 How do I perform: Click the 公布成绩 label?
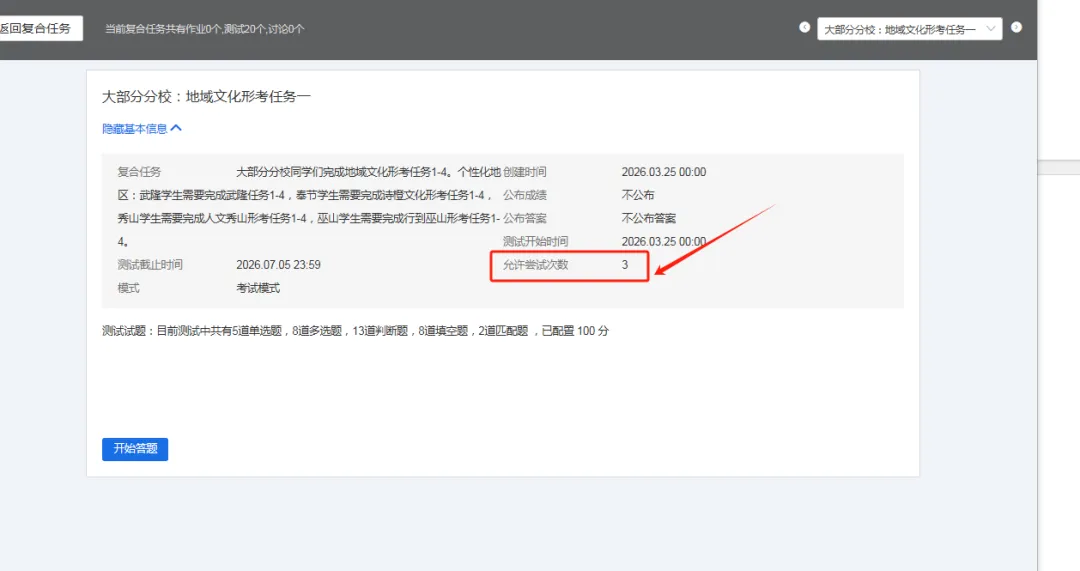(x=525, y=196)
